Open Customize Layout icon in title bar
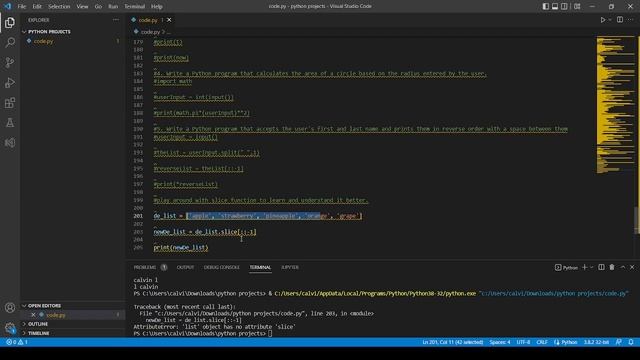Screen dimensions: 640x360 [577, 6]
